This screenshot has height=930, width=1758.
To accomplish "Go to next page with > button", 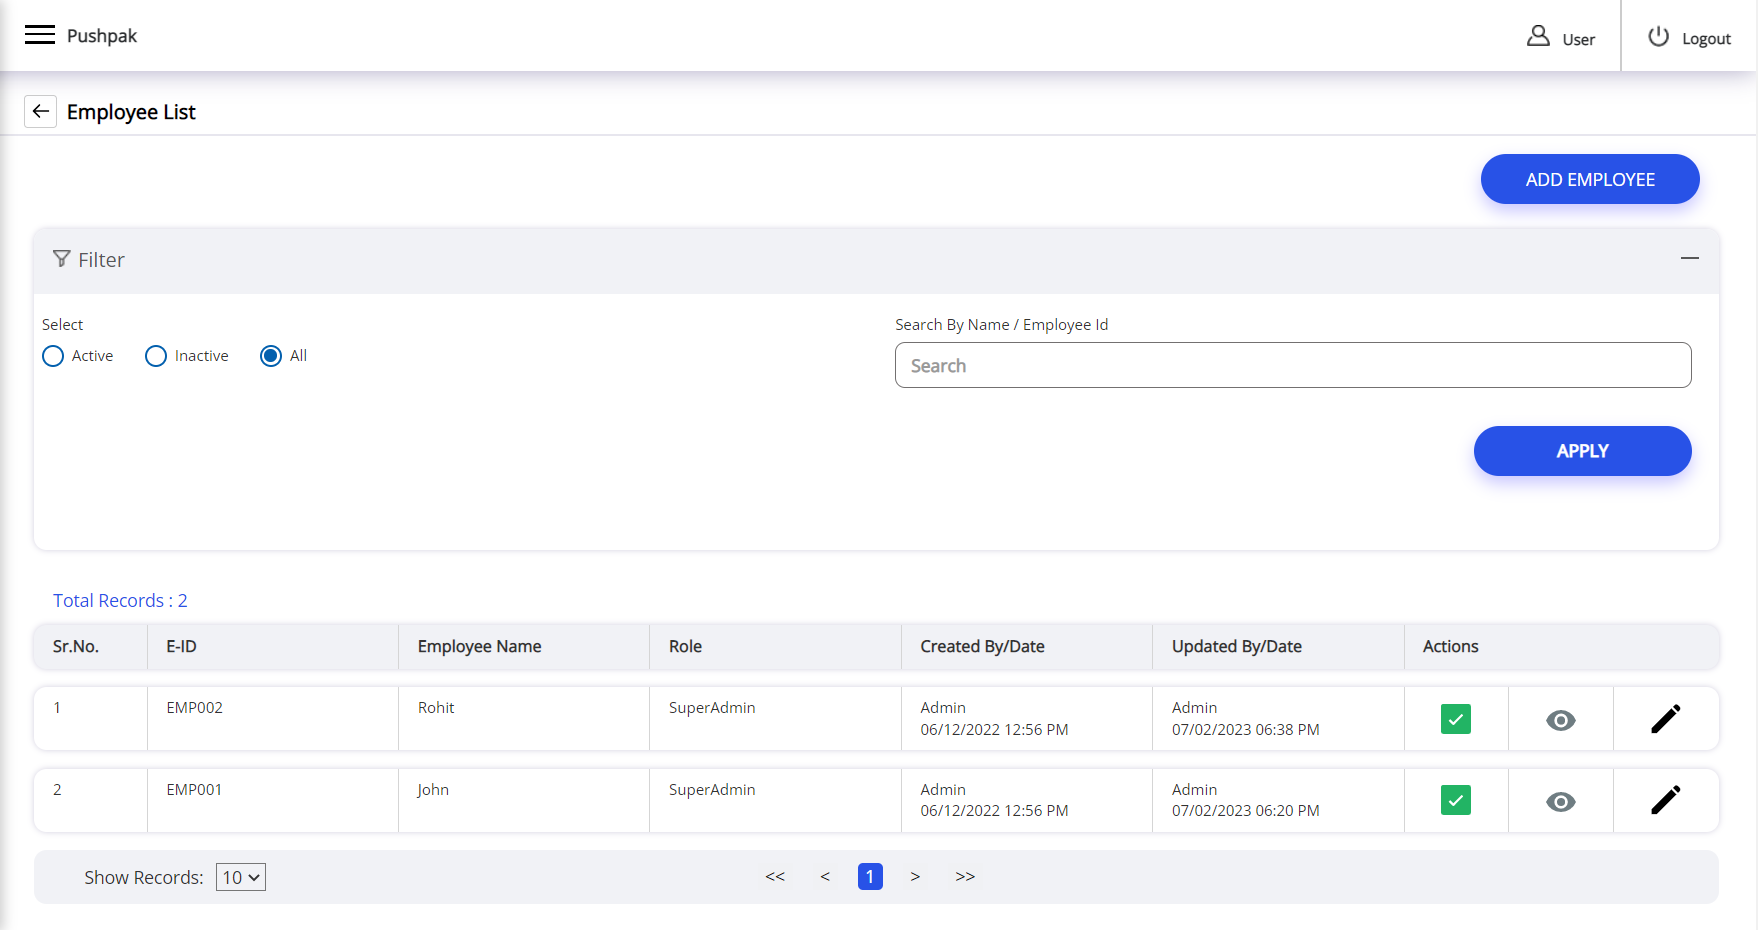I will coord(915,877).
